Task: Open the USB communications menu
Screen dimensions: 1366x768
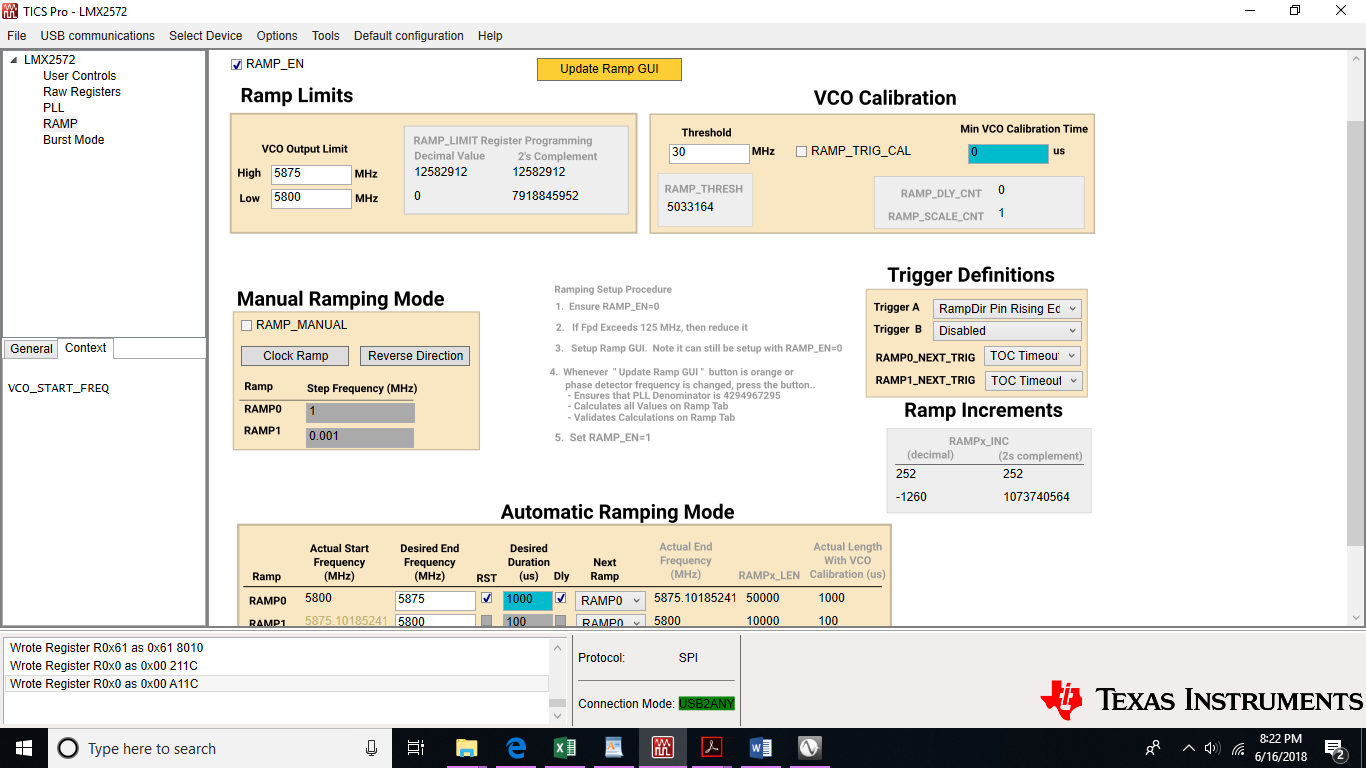Action: pyautogui.click(x=98, y=36)
